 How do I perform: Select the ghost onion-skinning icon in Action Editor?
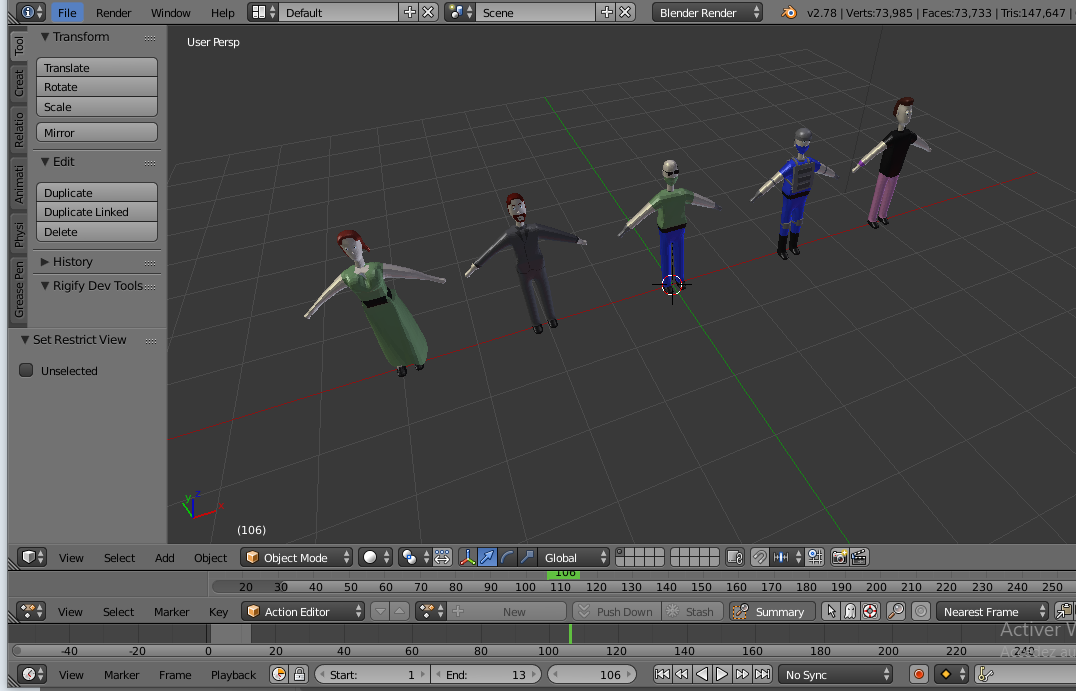pyautogui.click(x=850, y=611)
